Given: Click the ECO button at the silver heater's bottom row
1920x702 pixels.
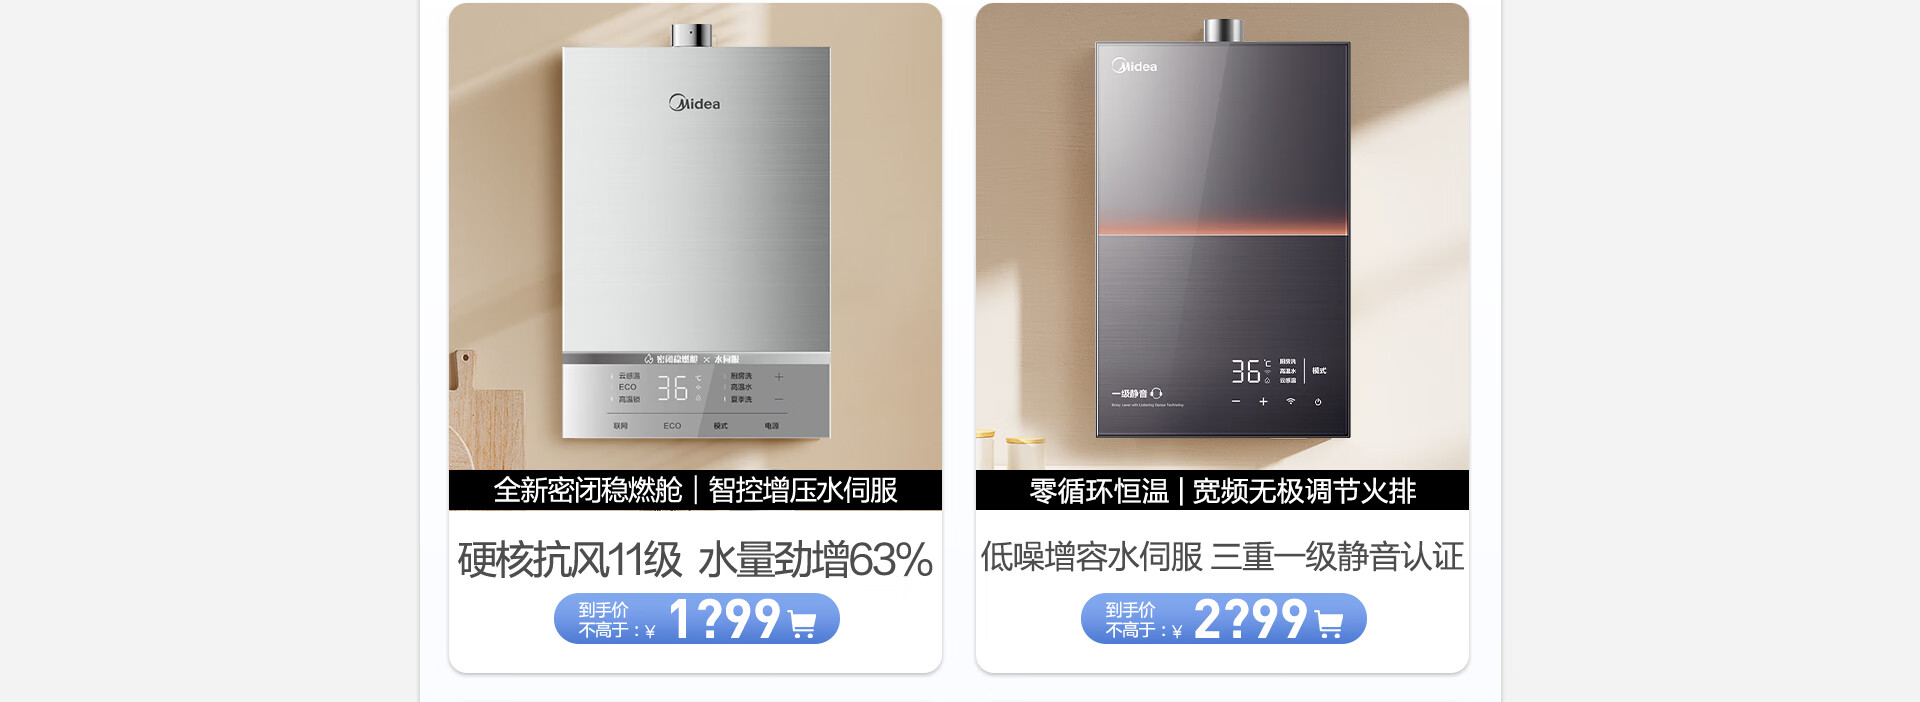Looking at the screenshot, I should point(672,426).
